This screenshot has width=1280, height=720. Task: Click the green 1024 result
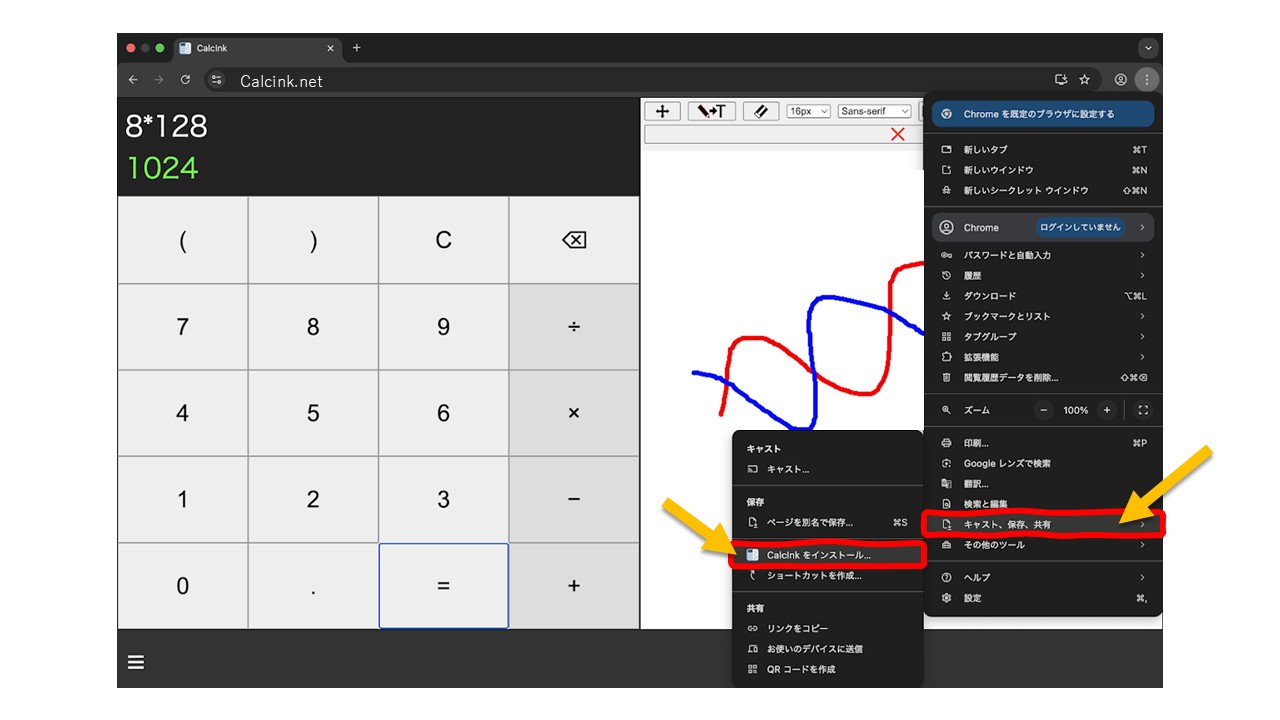point(162,168)
